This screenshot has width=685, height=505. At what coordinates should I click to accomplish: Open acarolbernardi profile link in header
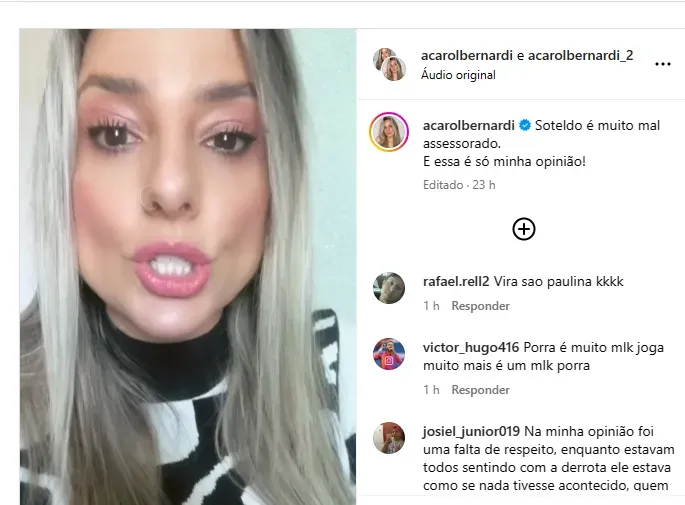coord(467,55)
